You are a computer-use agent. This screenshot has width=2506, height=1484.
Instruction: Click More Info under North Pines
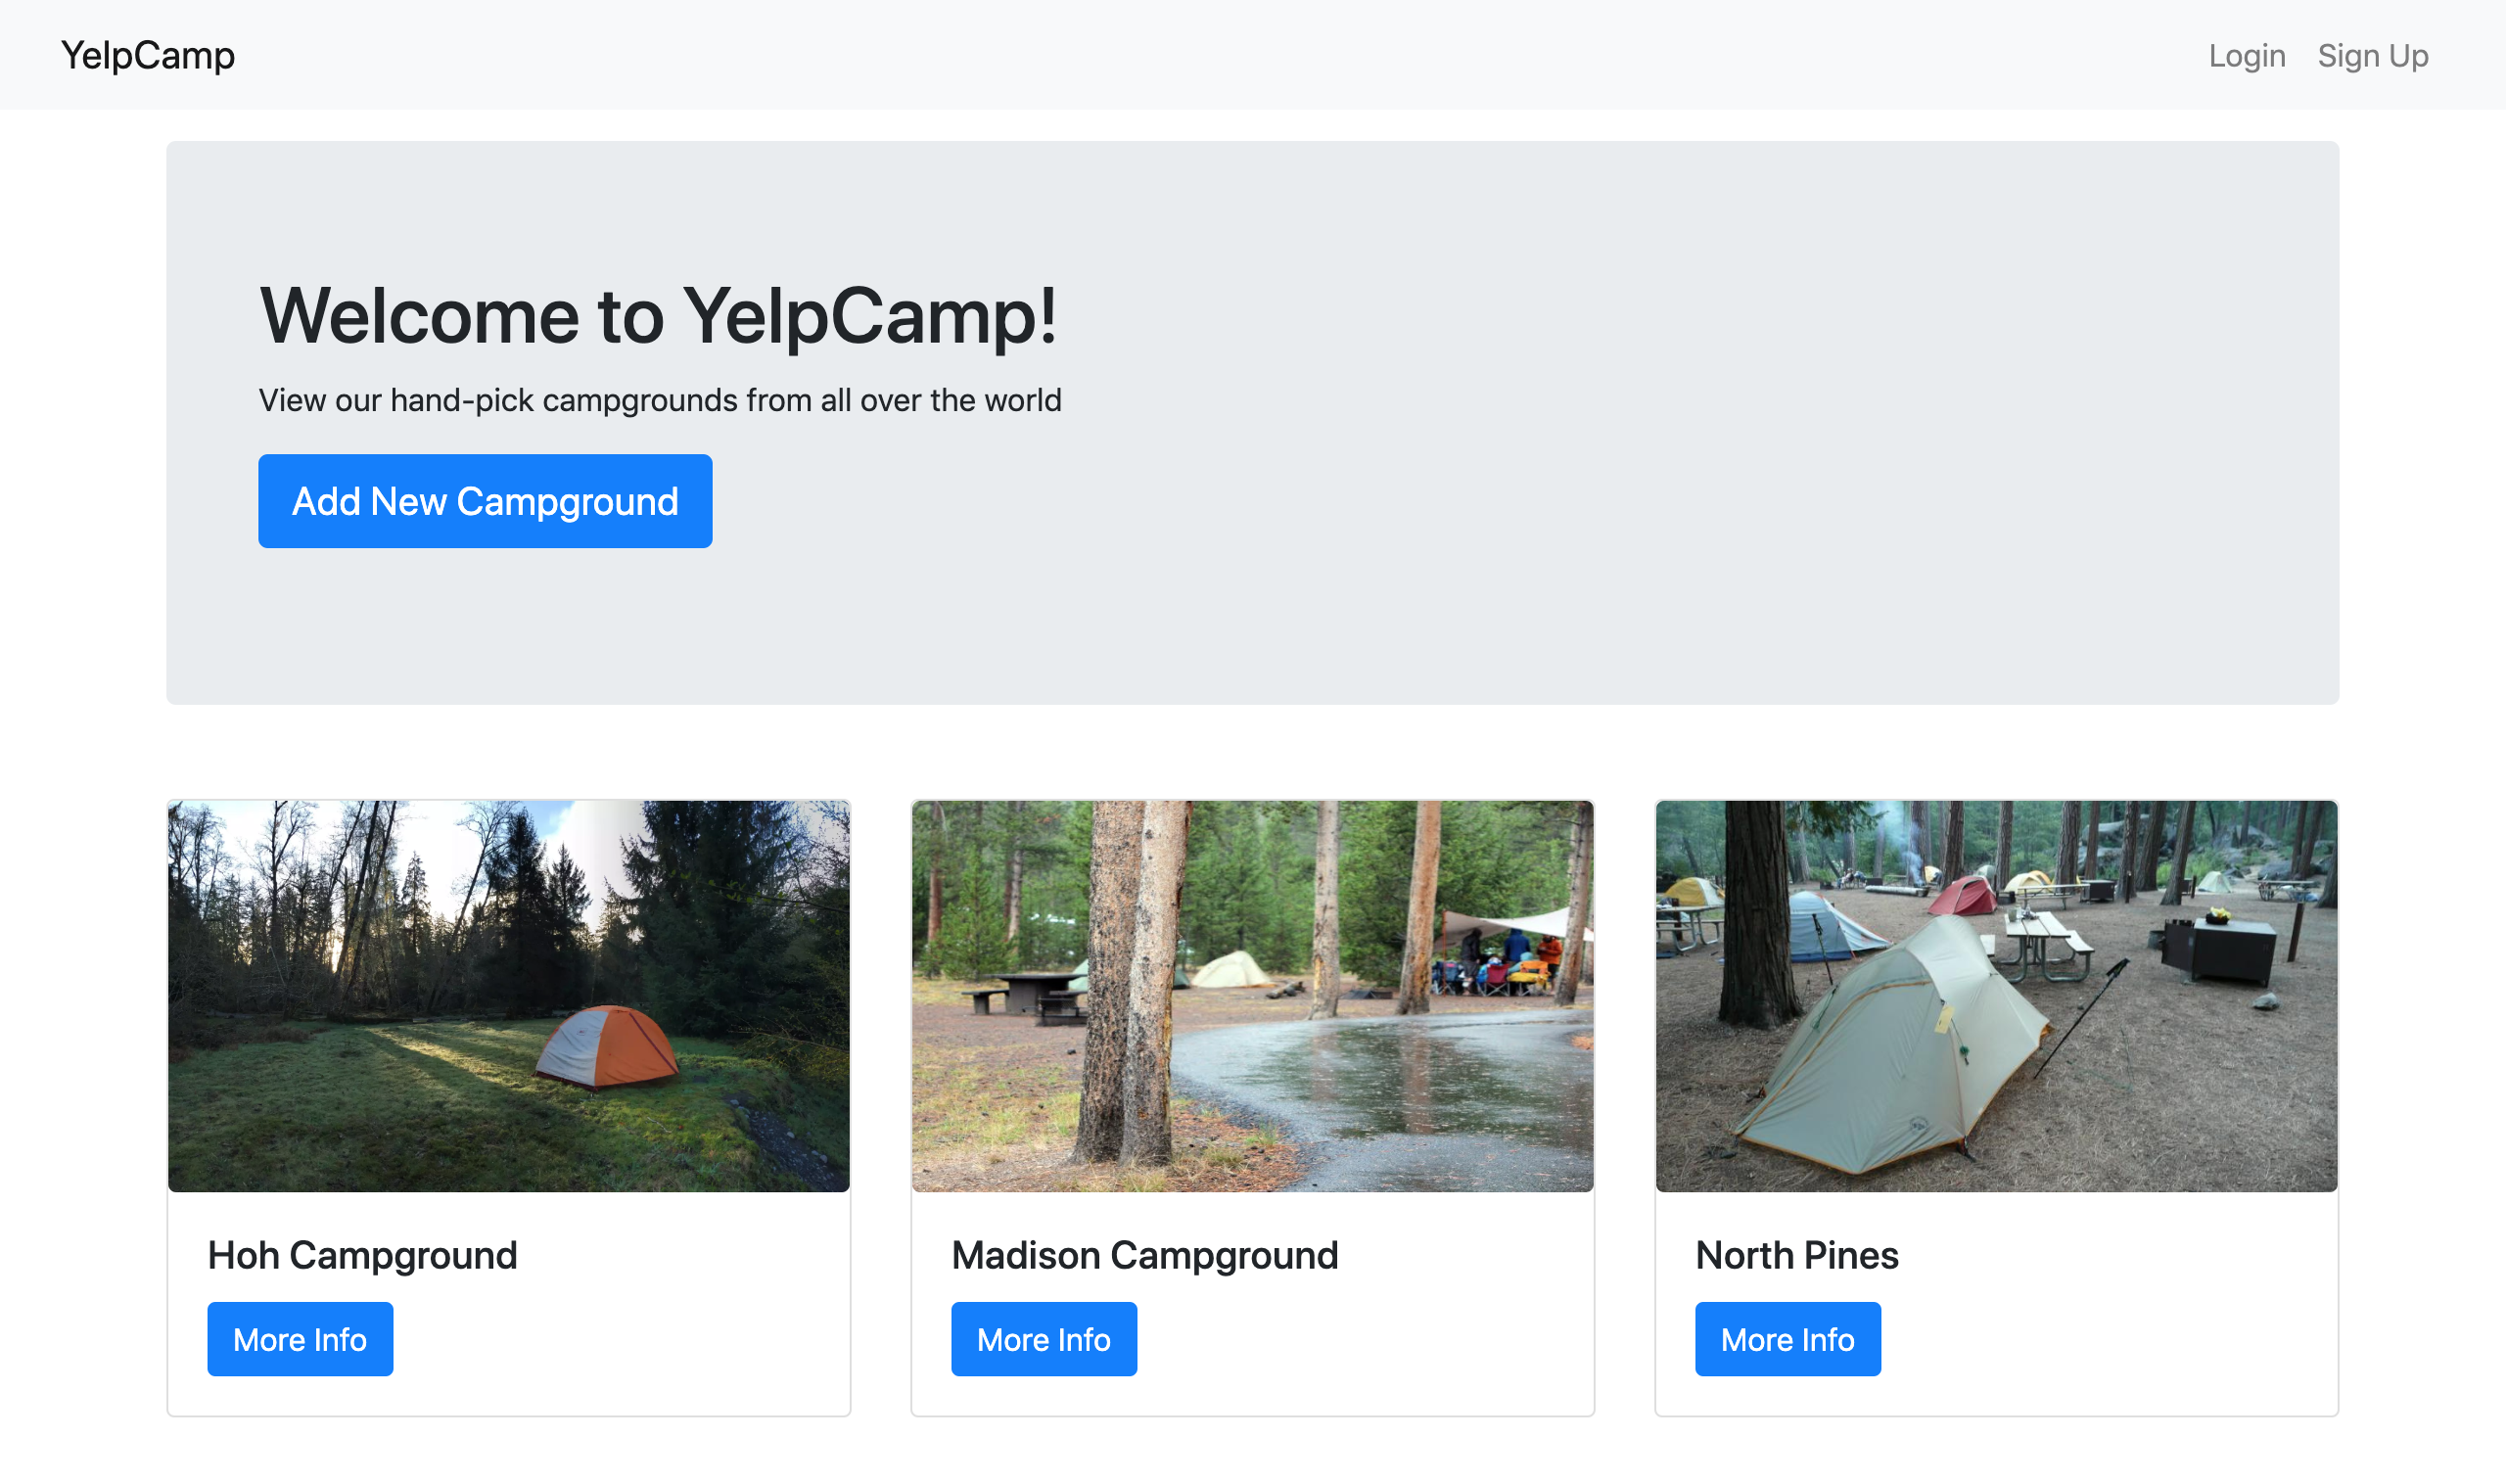(x=1787, y=1338)
